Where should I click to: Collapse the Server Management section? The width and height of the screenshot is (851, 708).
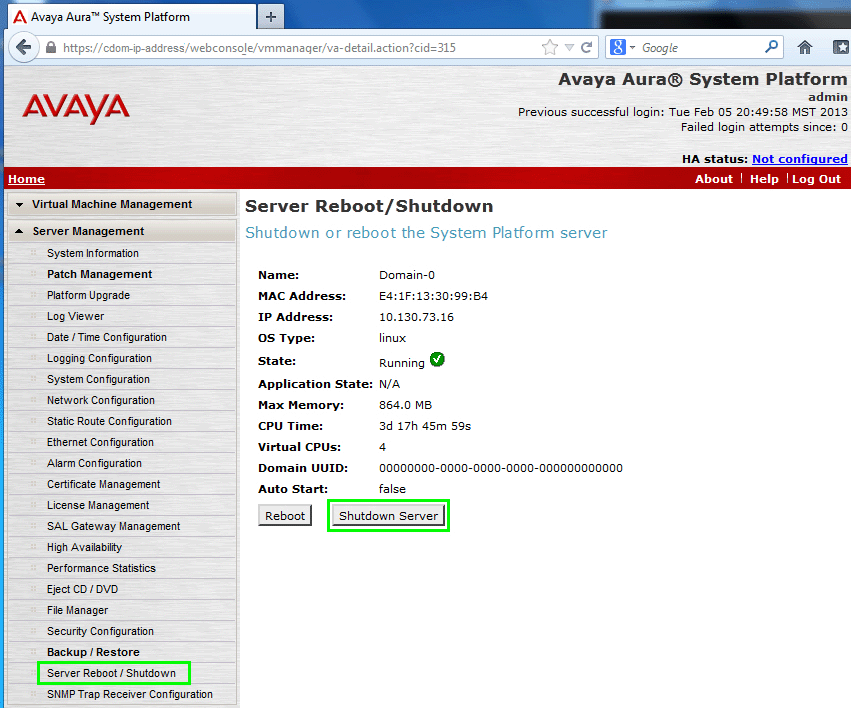coord(123,231)
